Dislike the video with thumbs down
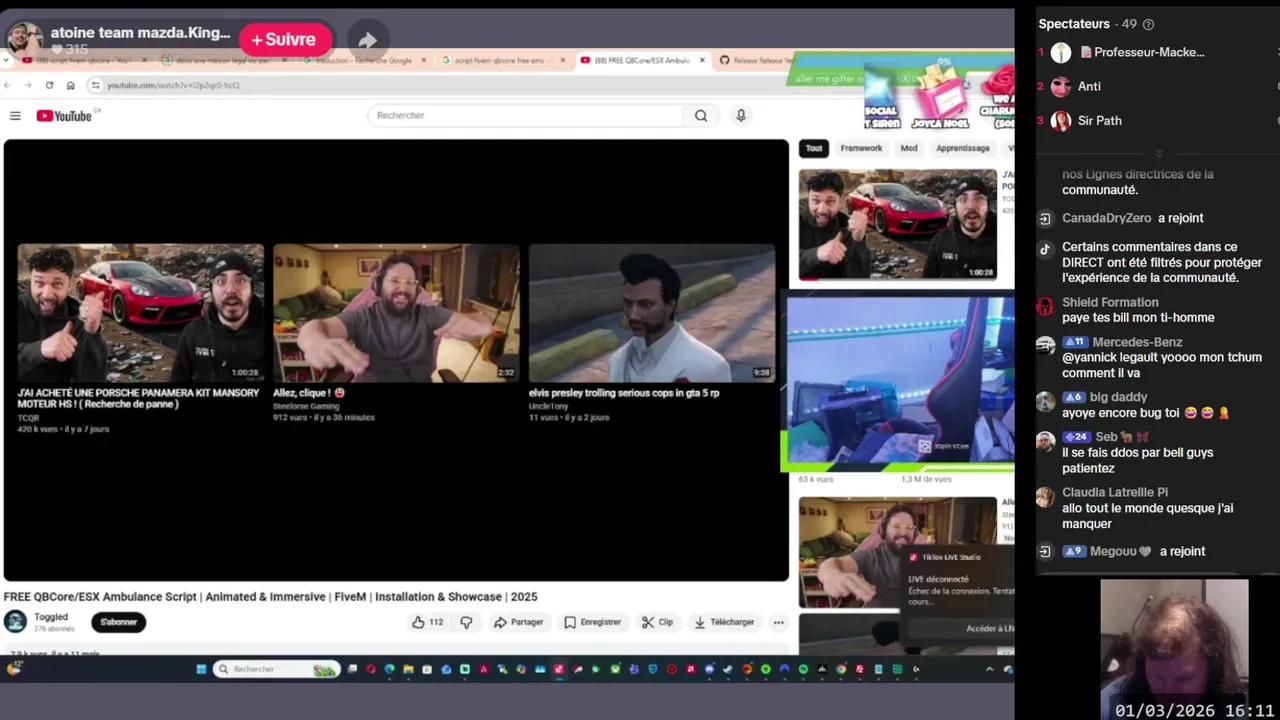Screen dimensions: 1280x720 (466, 622)
